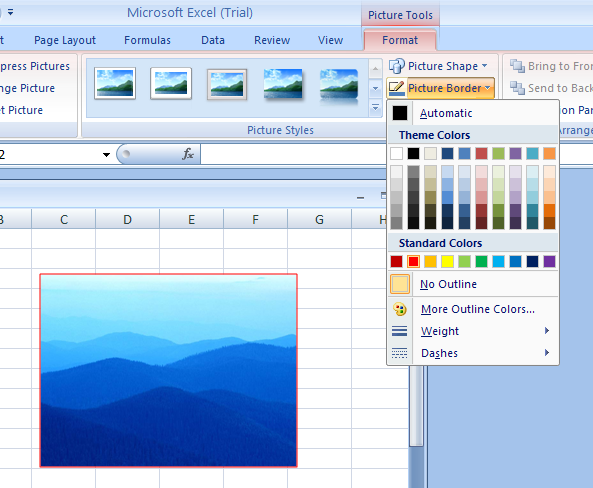Expand the Picture Styles gallery More button
The height and width of the screenshot is (488, 593).
click(x=375, y=108)
